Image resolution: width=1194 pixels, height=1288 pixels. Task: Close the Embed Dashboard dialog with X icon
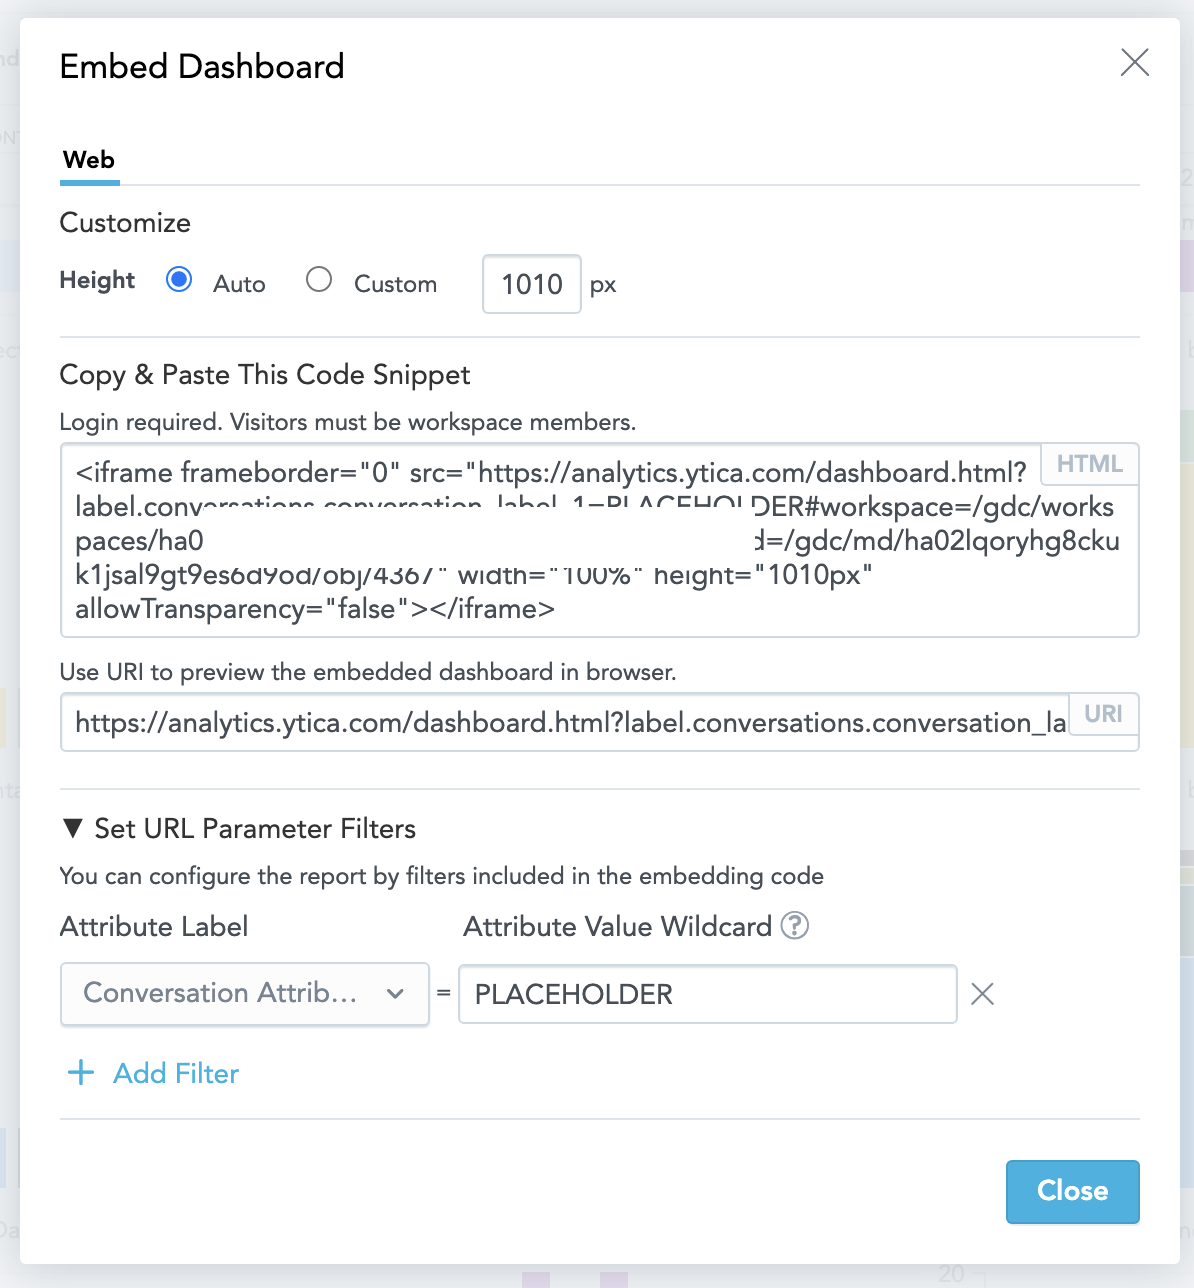click(1134, 63)
